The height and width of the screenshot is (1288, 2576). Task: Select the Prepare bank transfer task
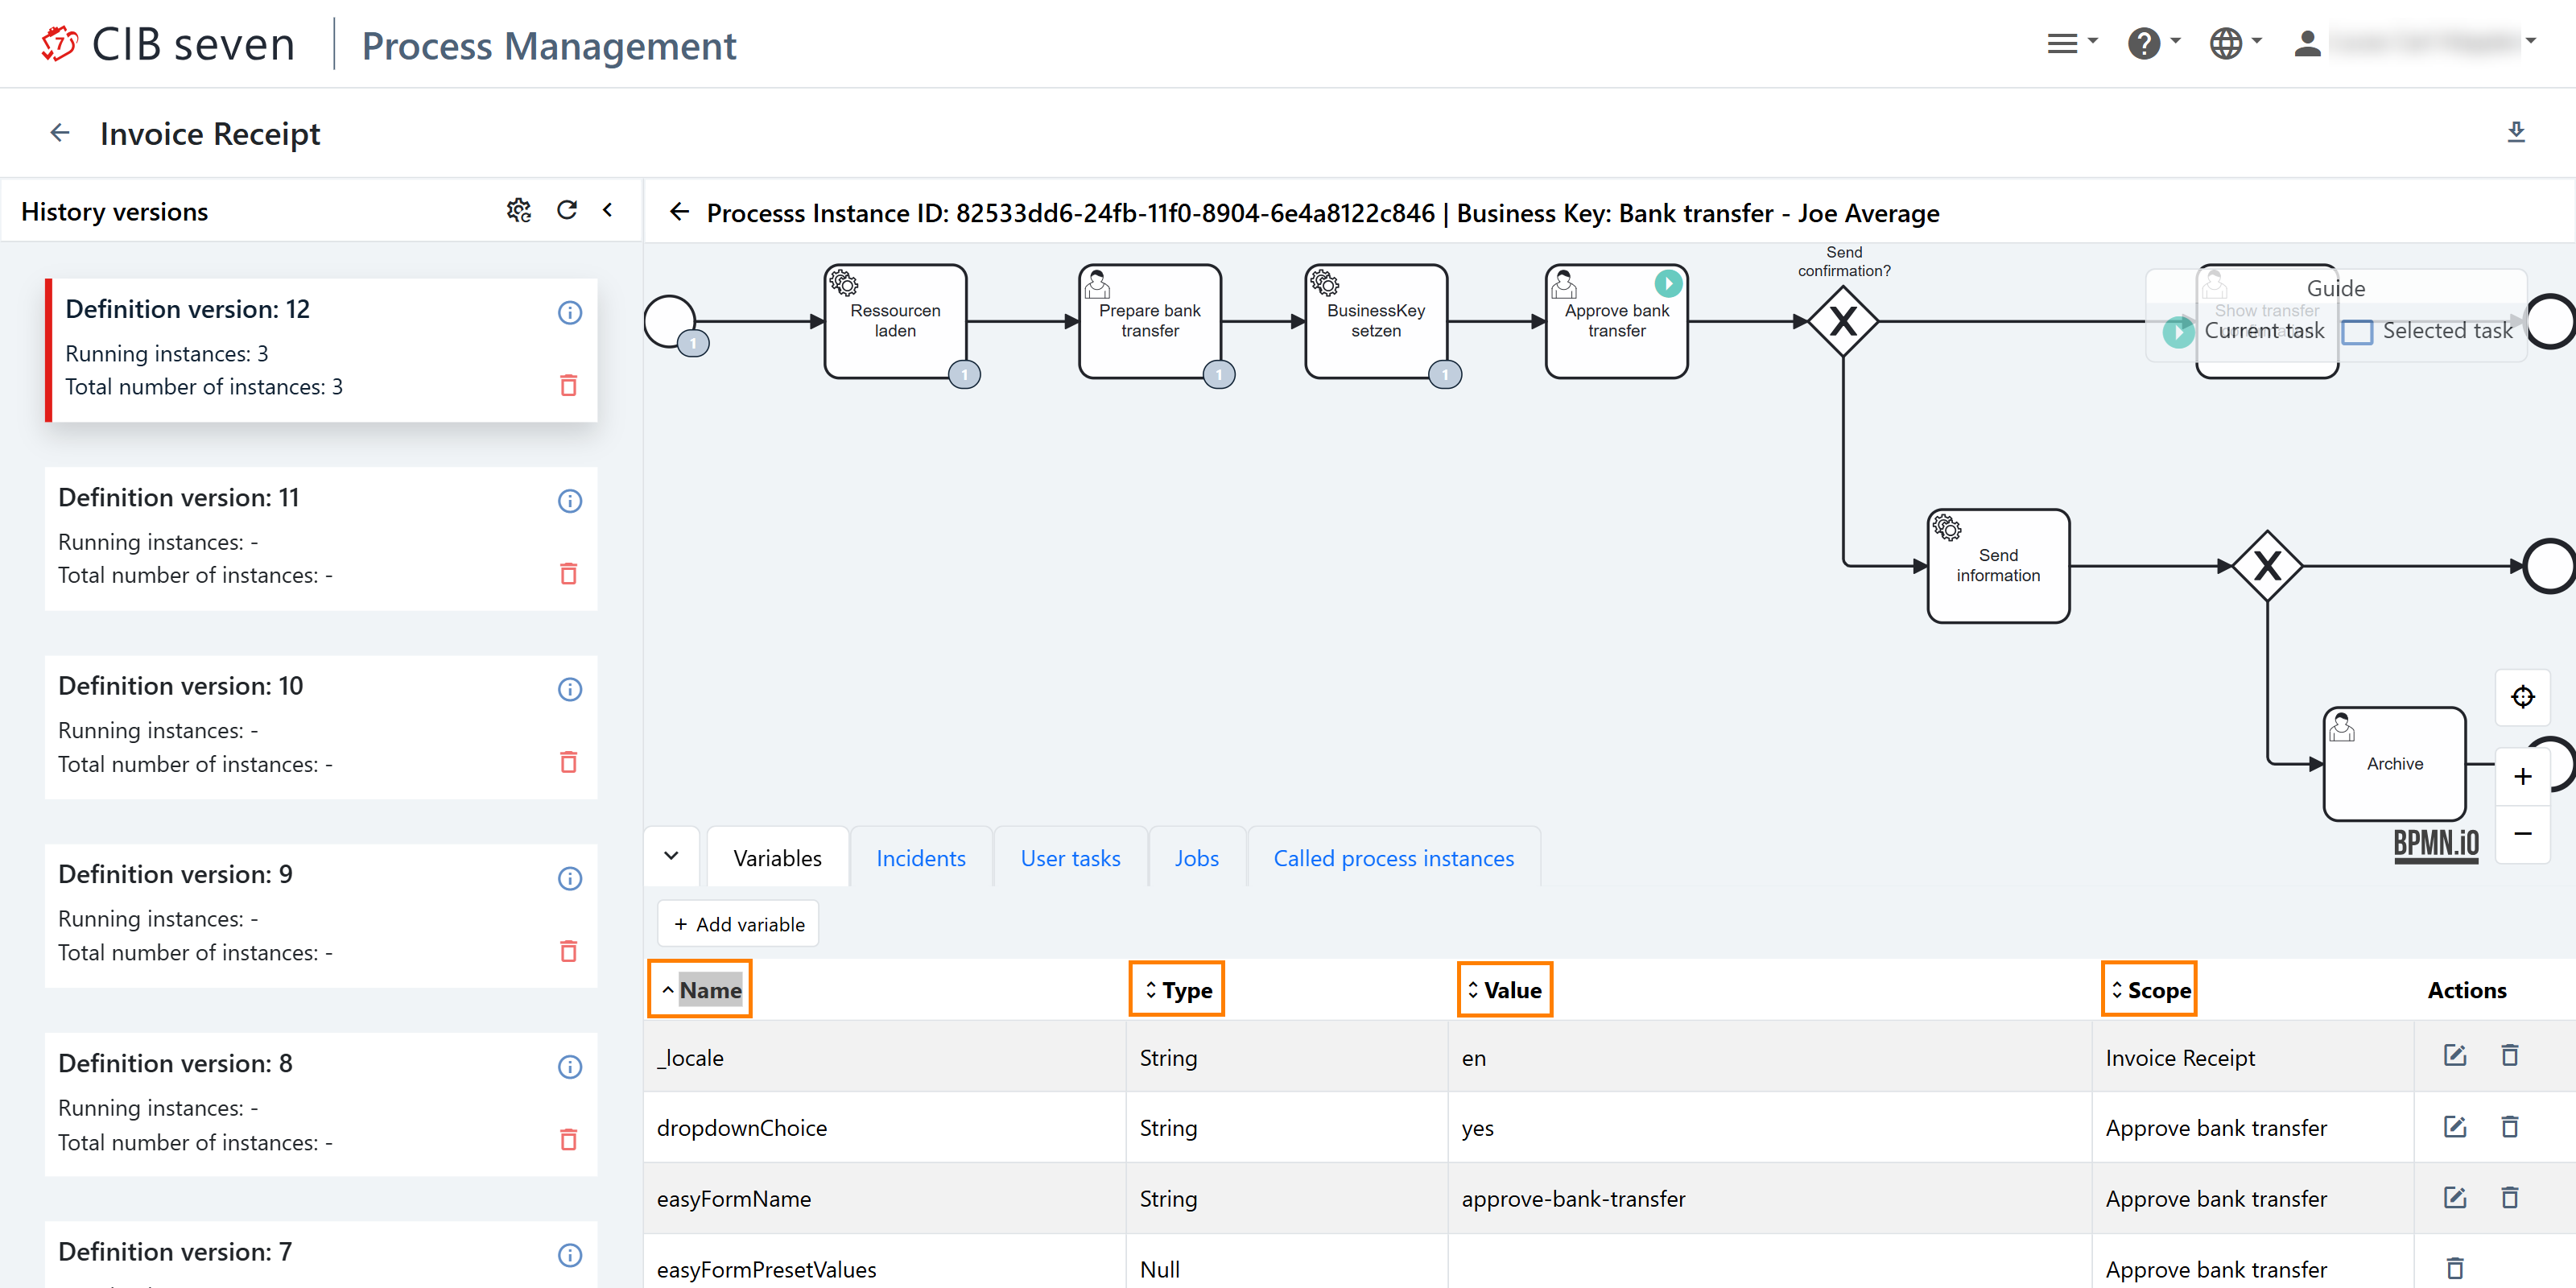(1150, 321)
